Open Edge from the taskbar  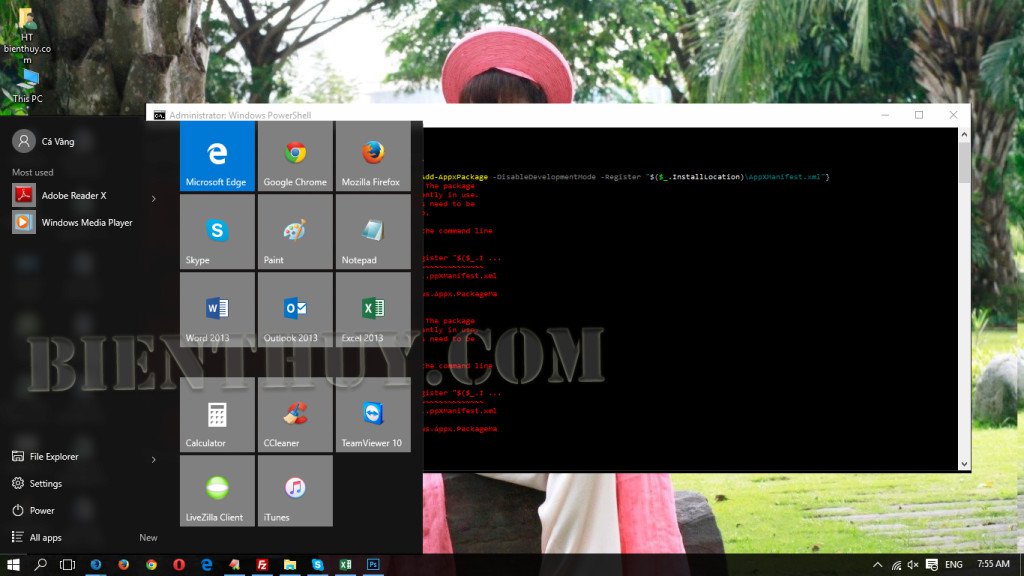click(207, 565)
